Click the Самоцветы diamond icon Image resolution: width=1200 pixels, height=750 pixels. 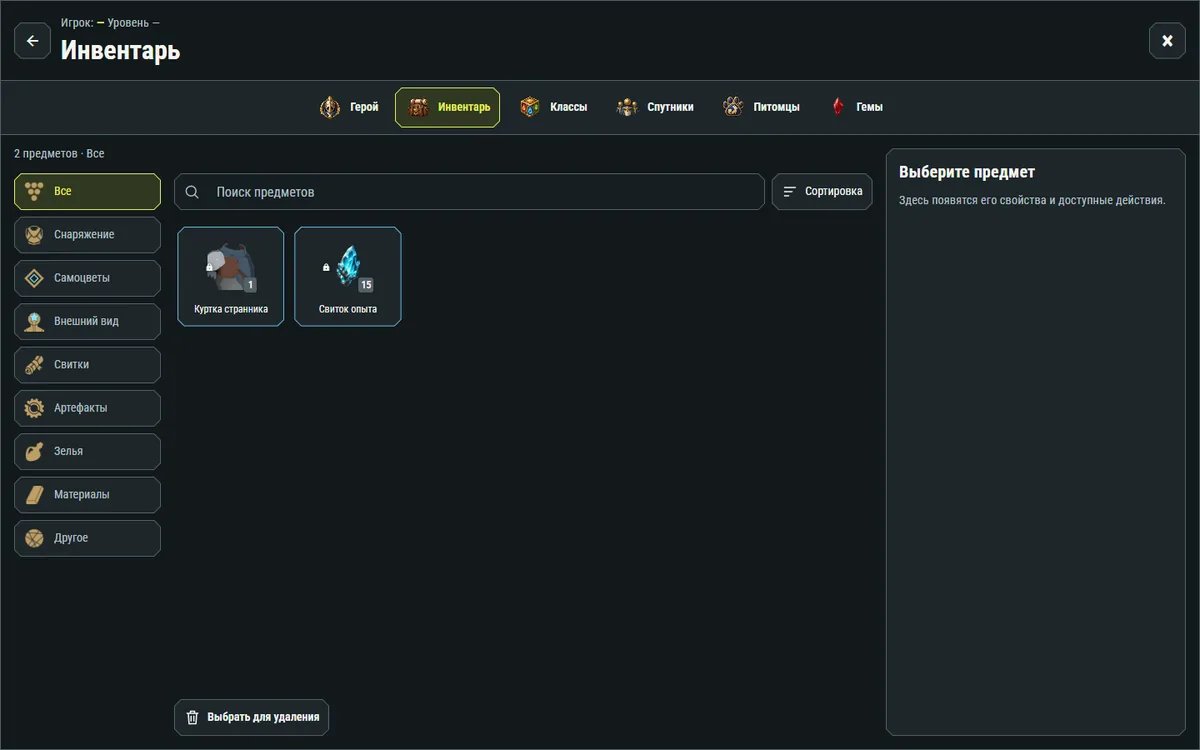click(x=35, y=278)
